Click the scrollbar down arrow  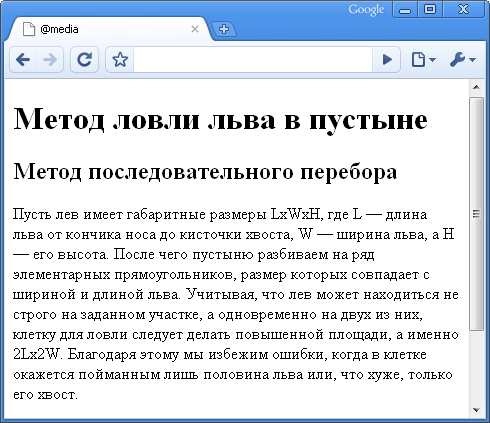pos(476,410)
